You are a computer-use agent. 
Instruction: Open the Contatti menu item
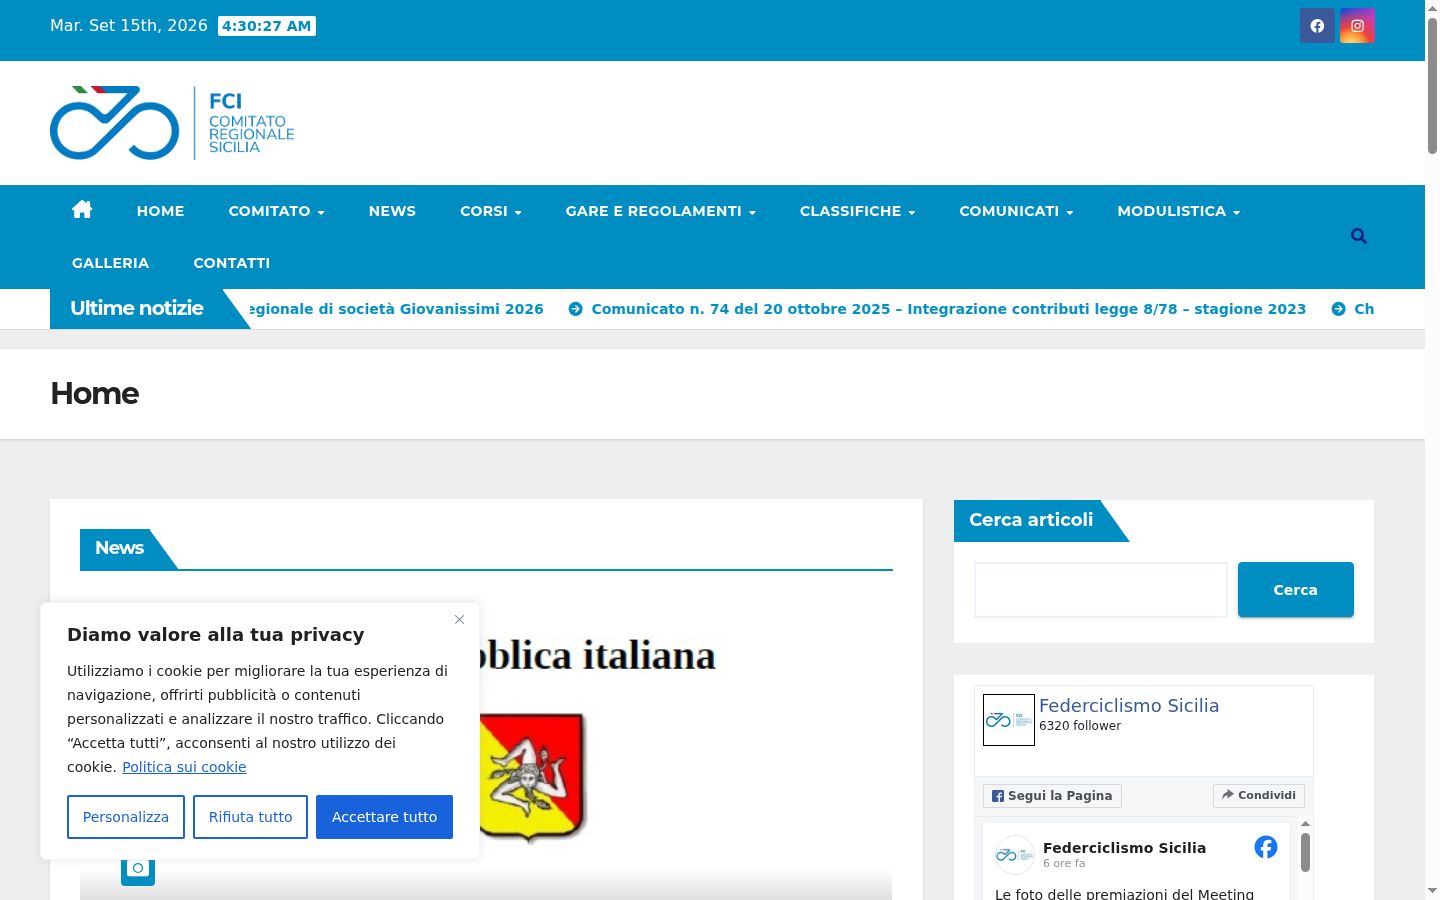(231, 263)
